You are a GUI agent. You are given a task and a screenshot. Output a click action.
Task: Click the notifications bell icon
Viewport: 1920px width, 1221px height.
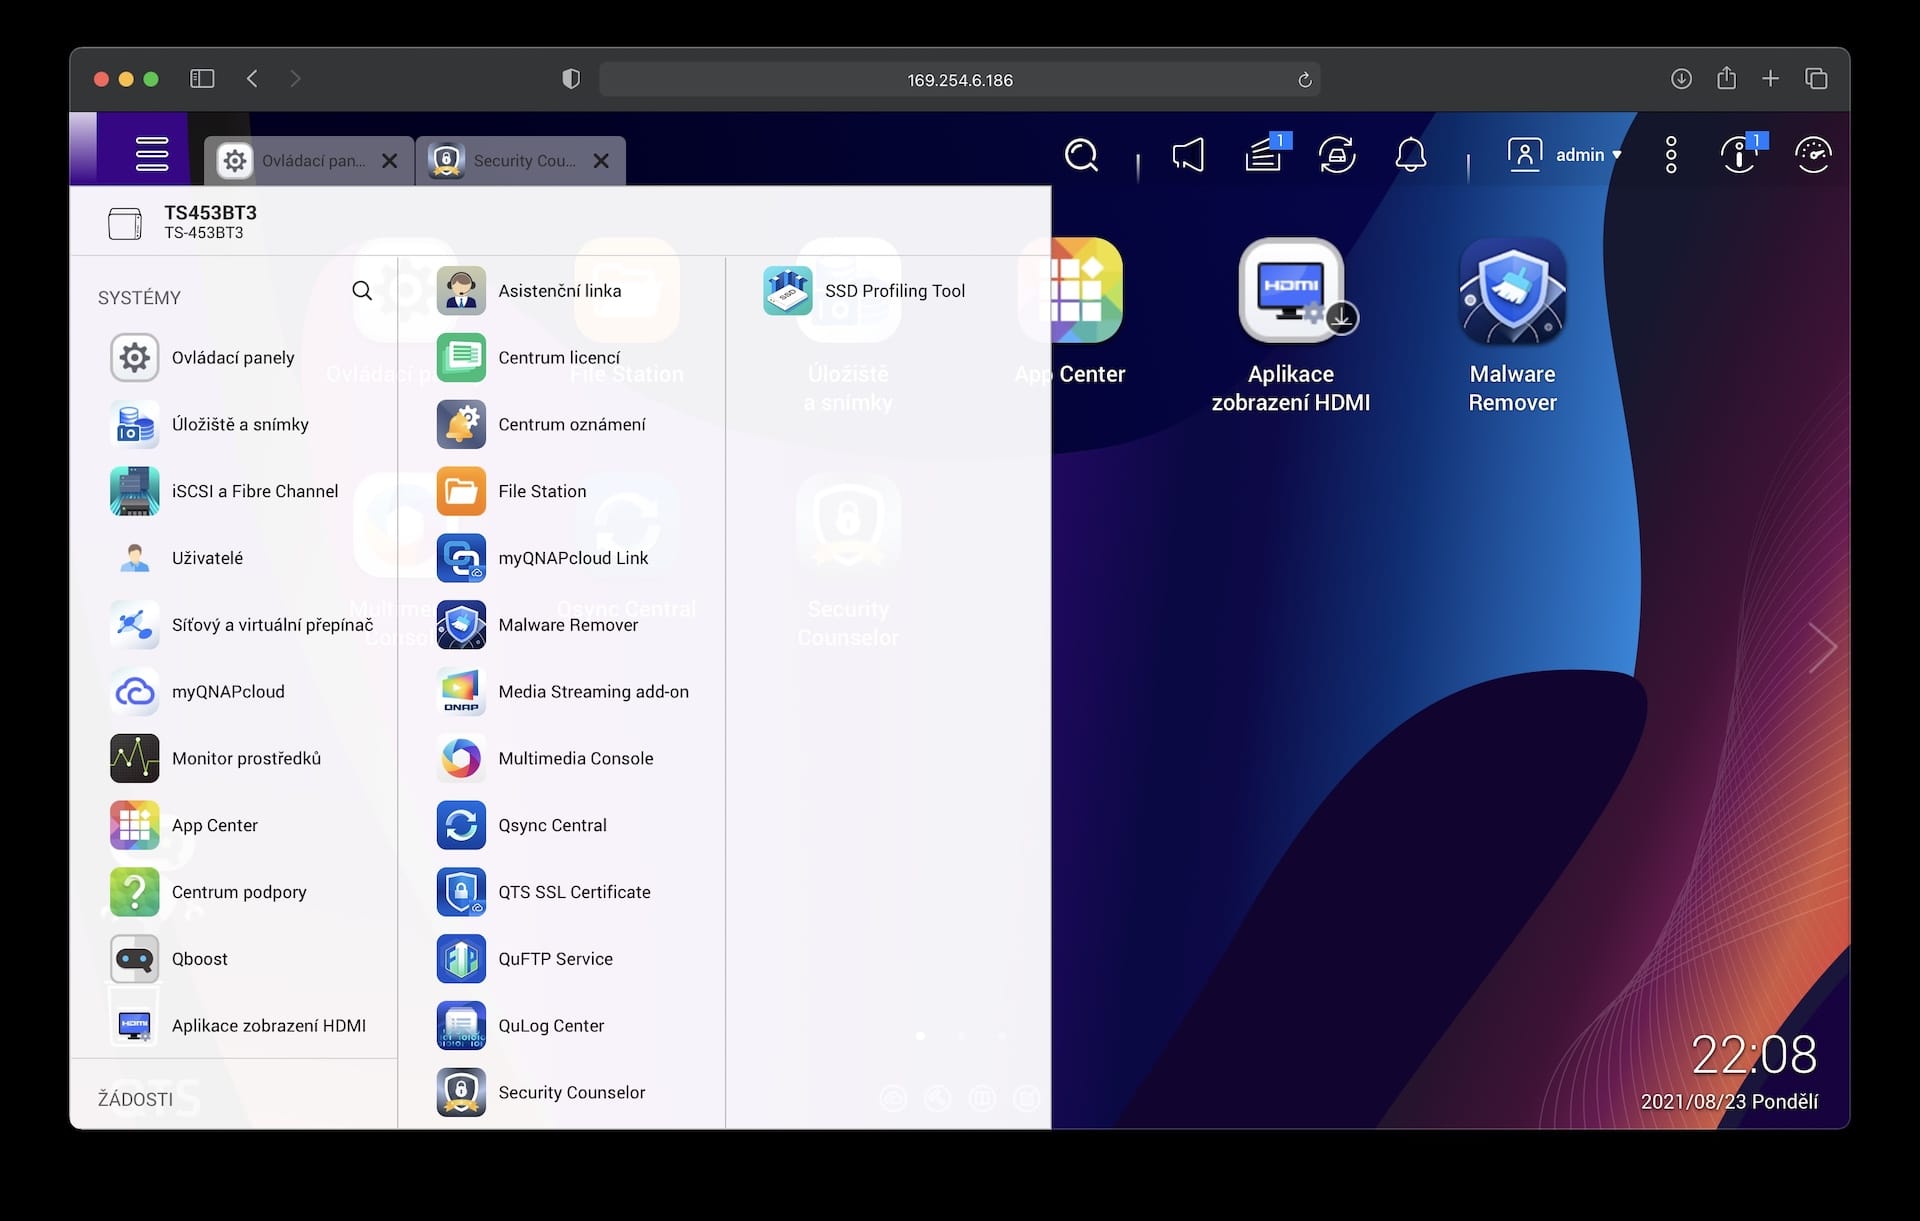(1410, 155)
